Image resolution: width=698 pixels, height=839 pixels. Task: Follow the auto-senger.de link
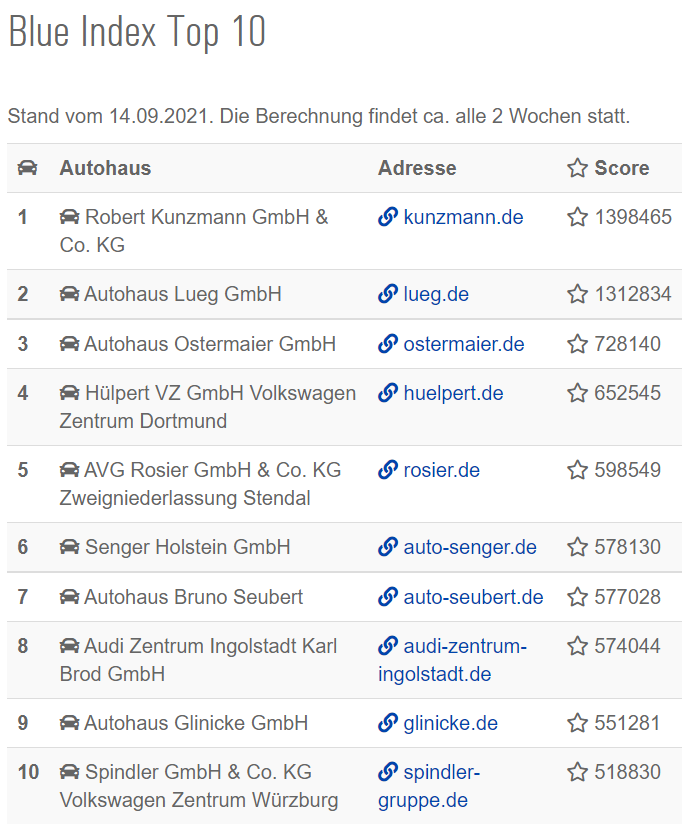coord(469,547)
